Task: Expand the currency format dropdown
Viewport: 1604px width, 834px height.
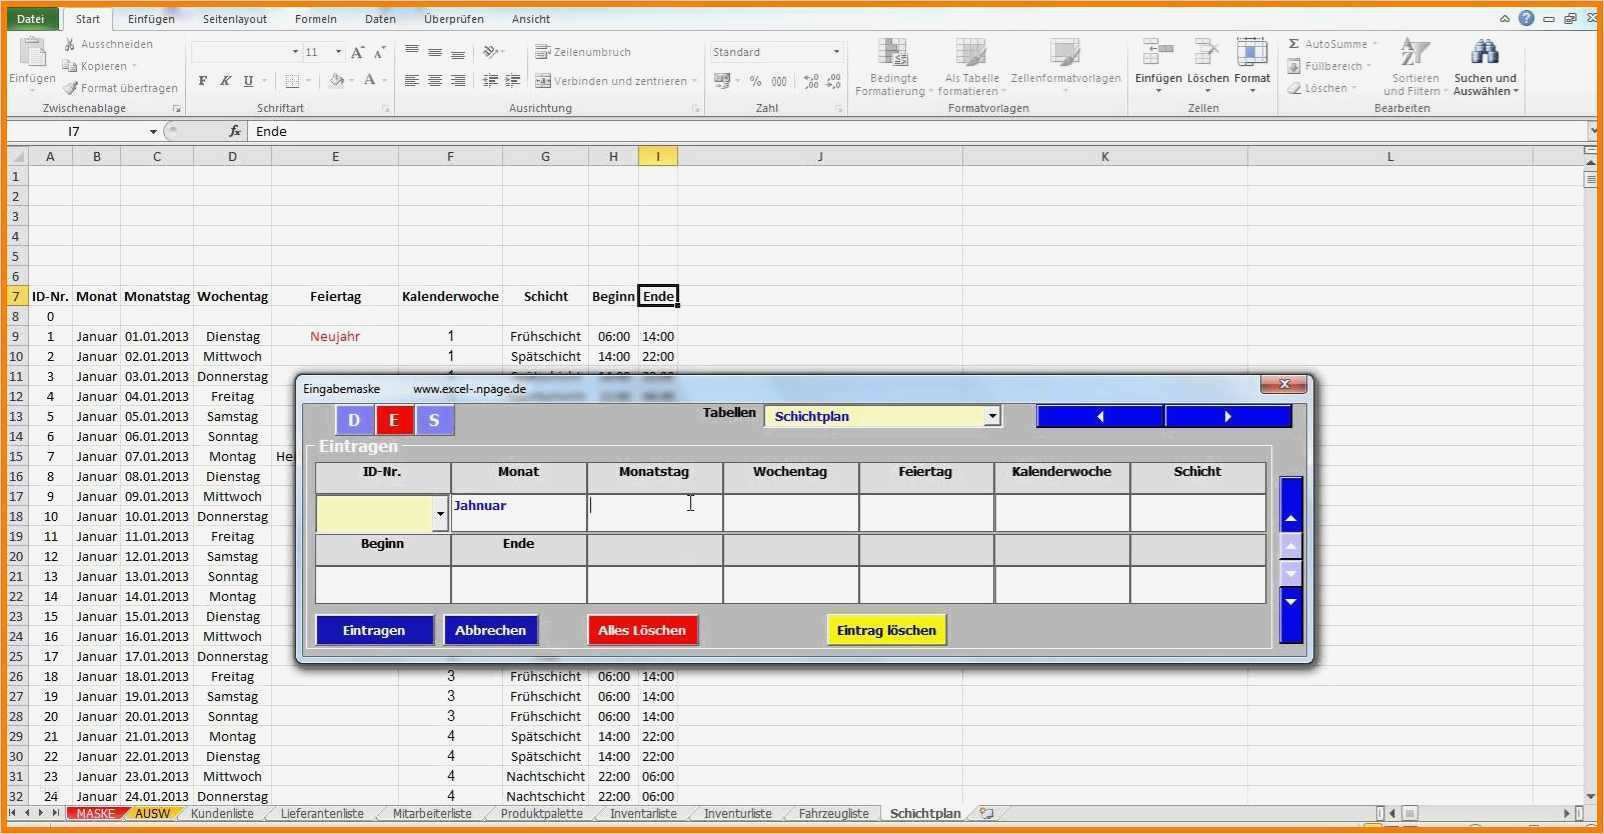Action: [738, 81]
